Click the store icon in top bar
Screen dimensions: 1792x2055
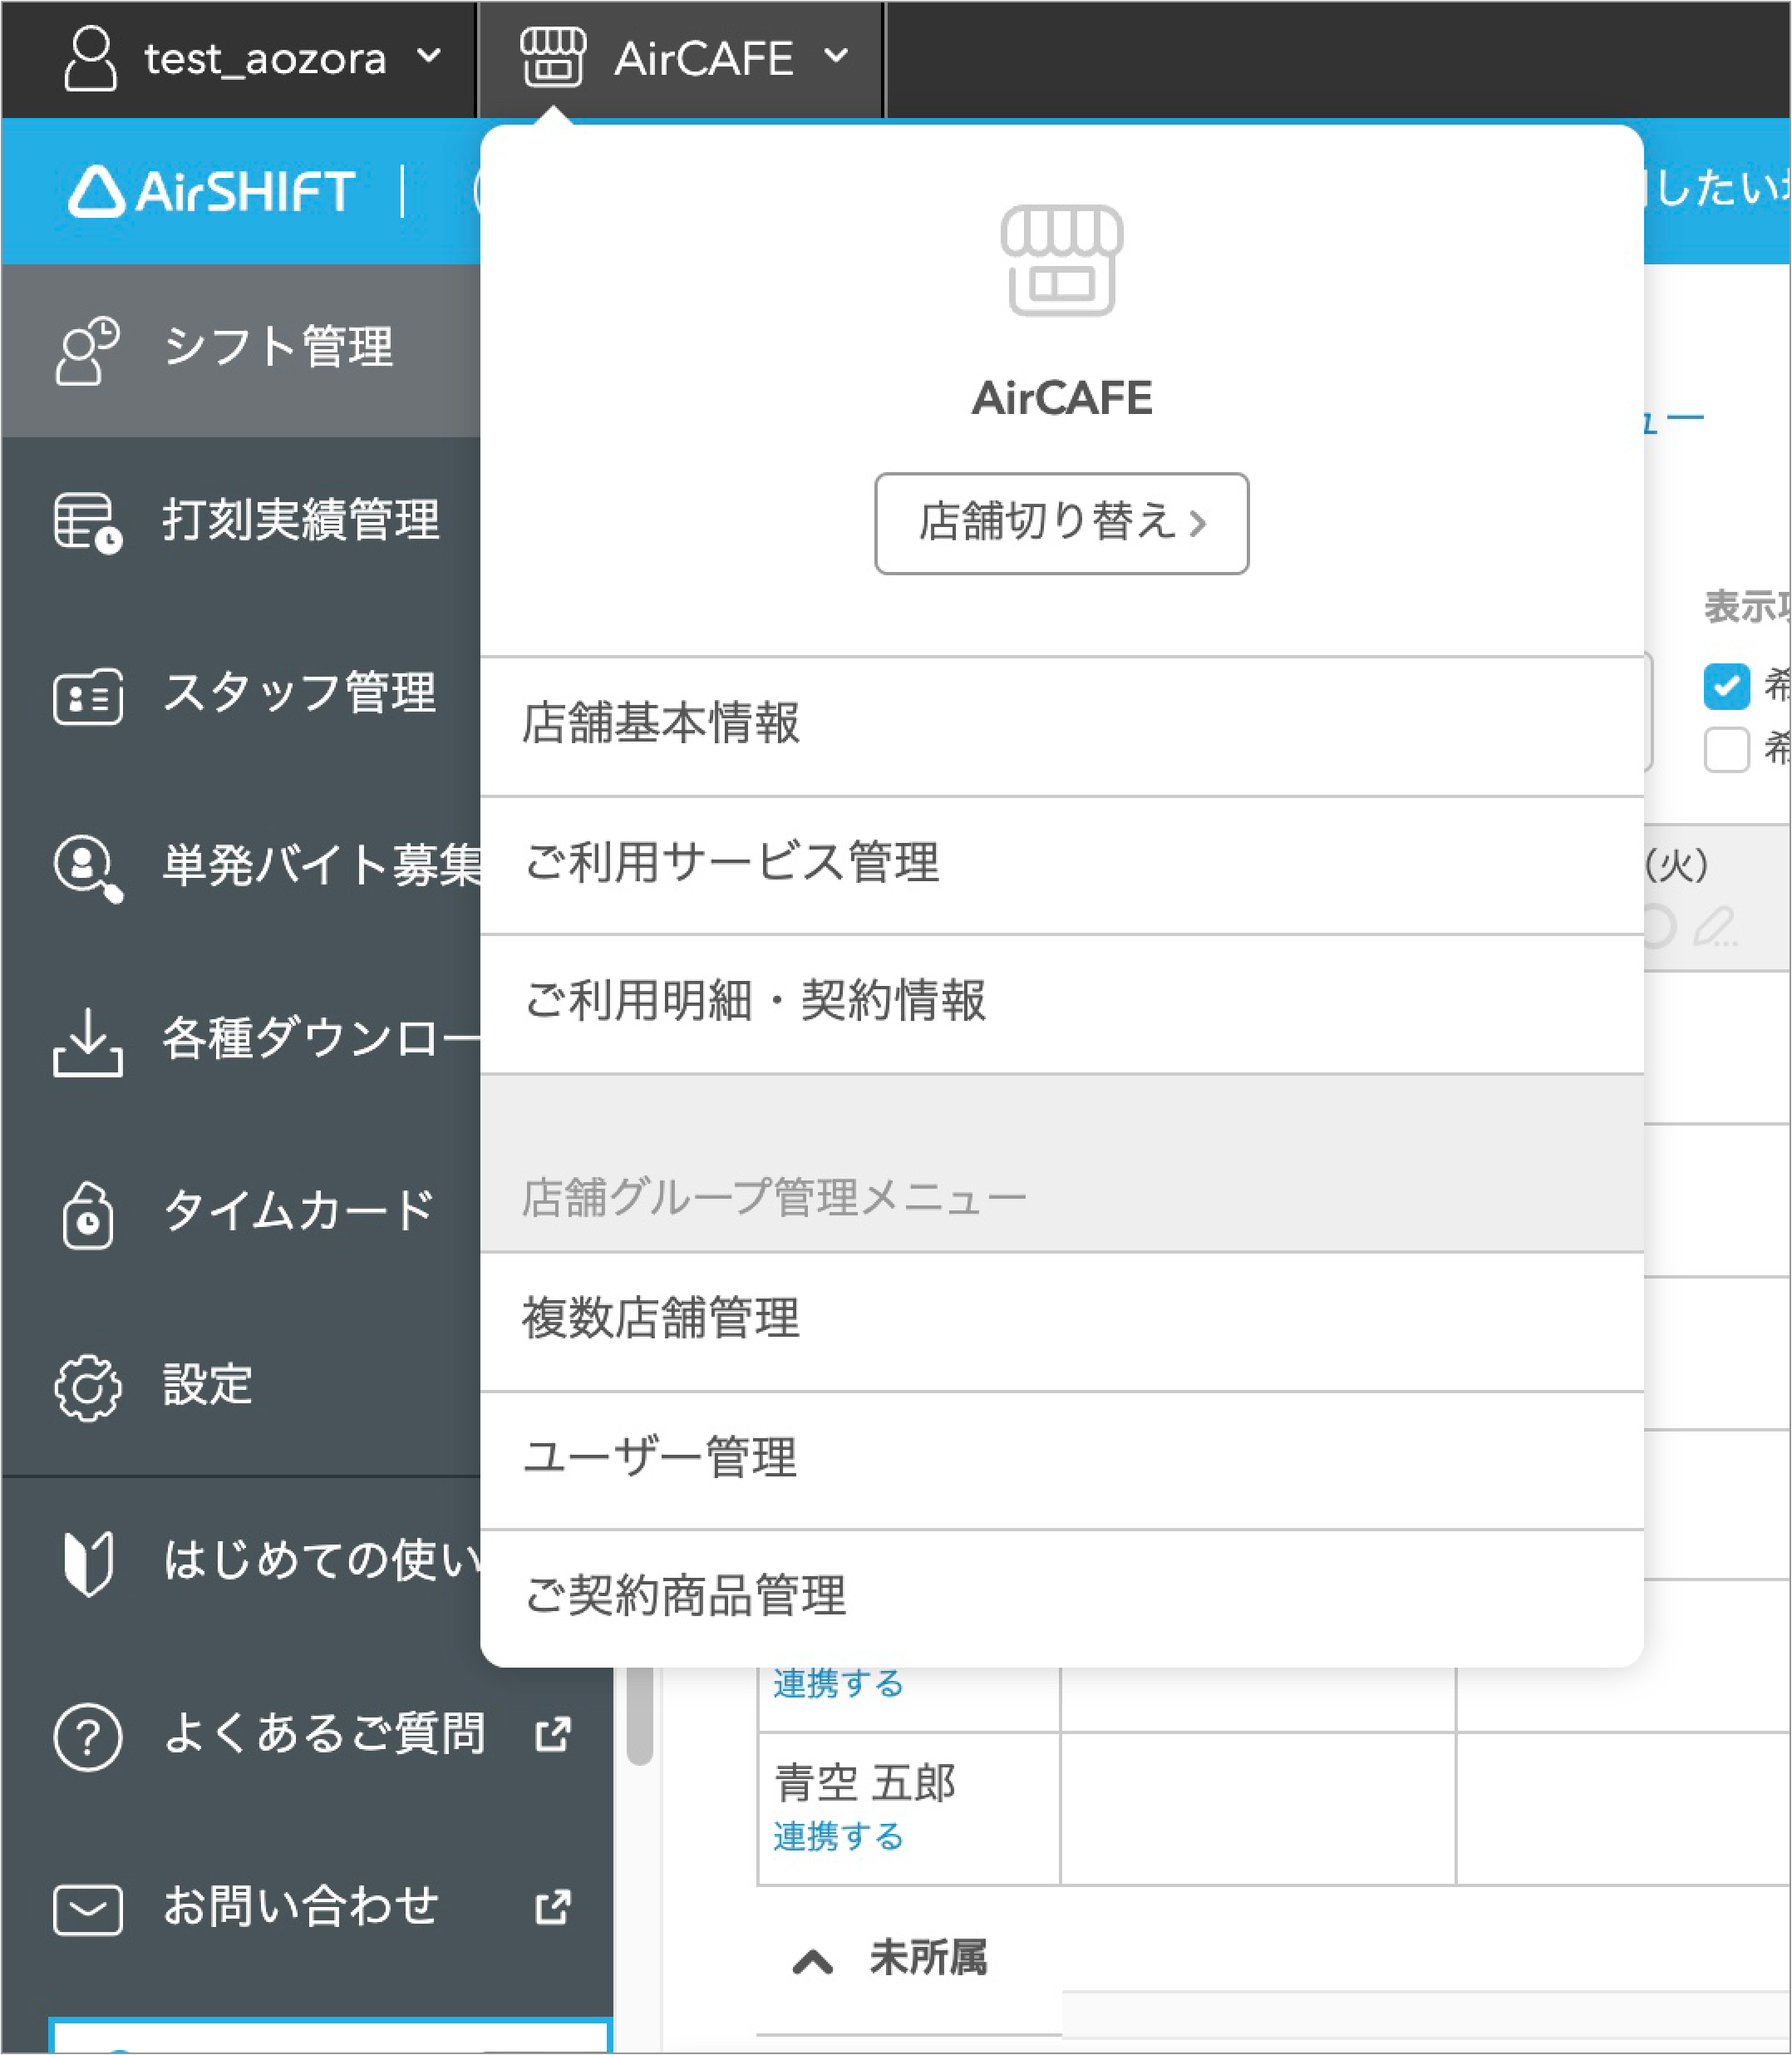pos(552,57)
